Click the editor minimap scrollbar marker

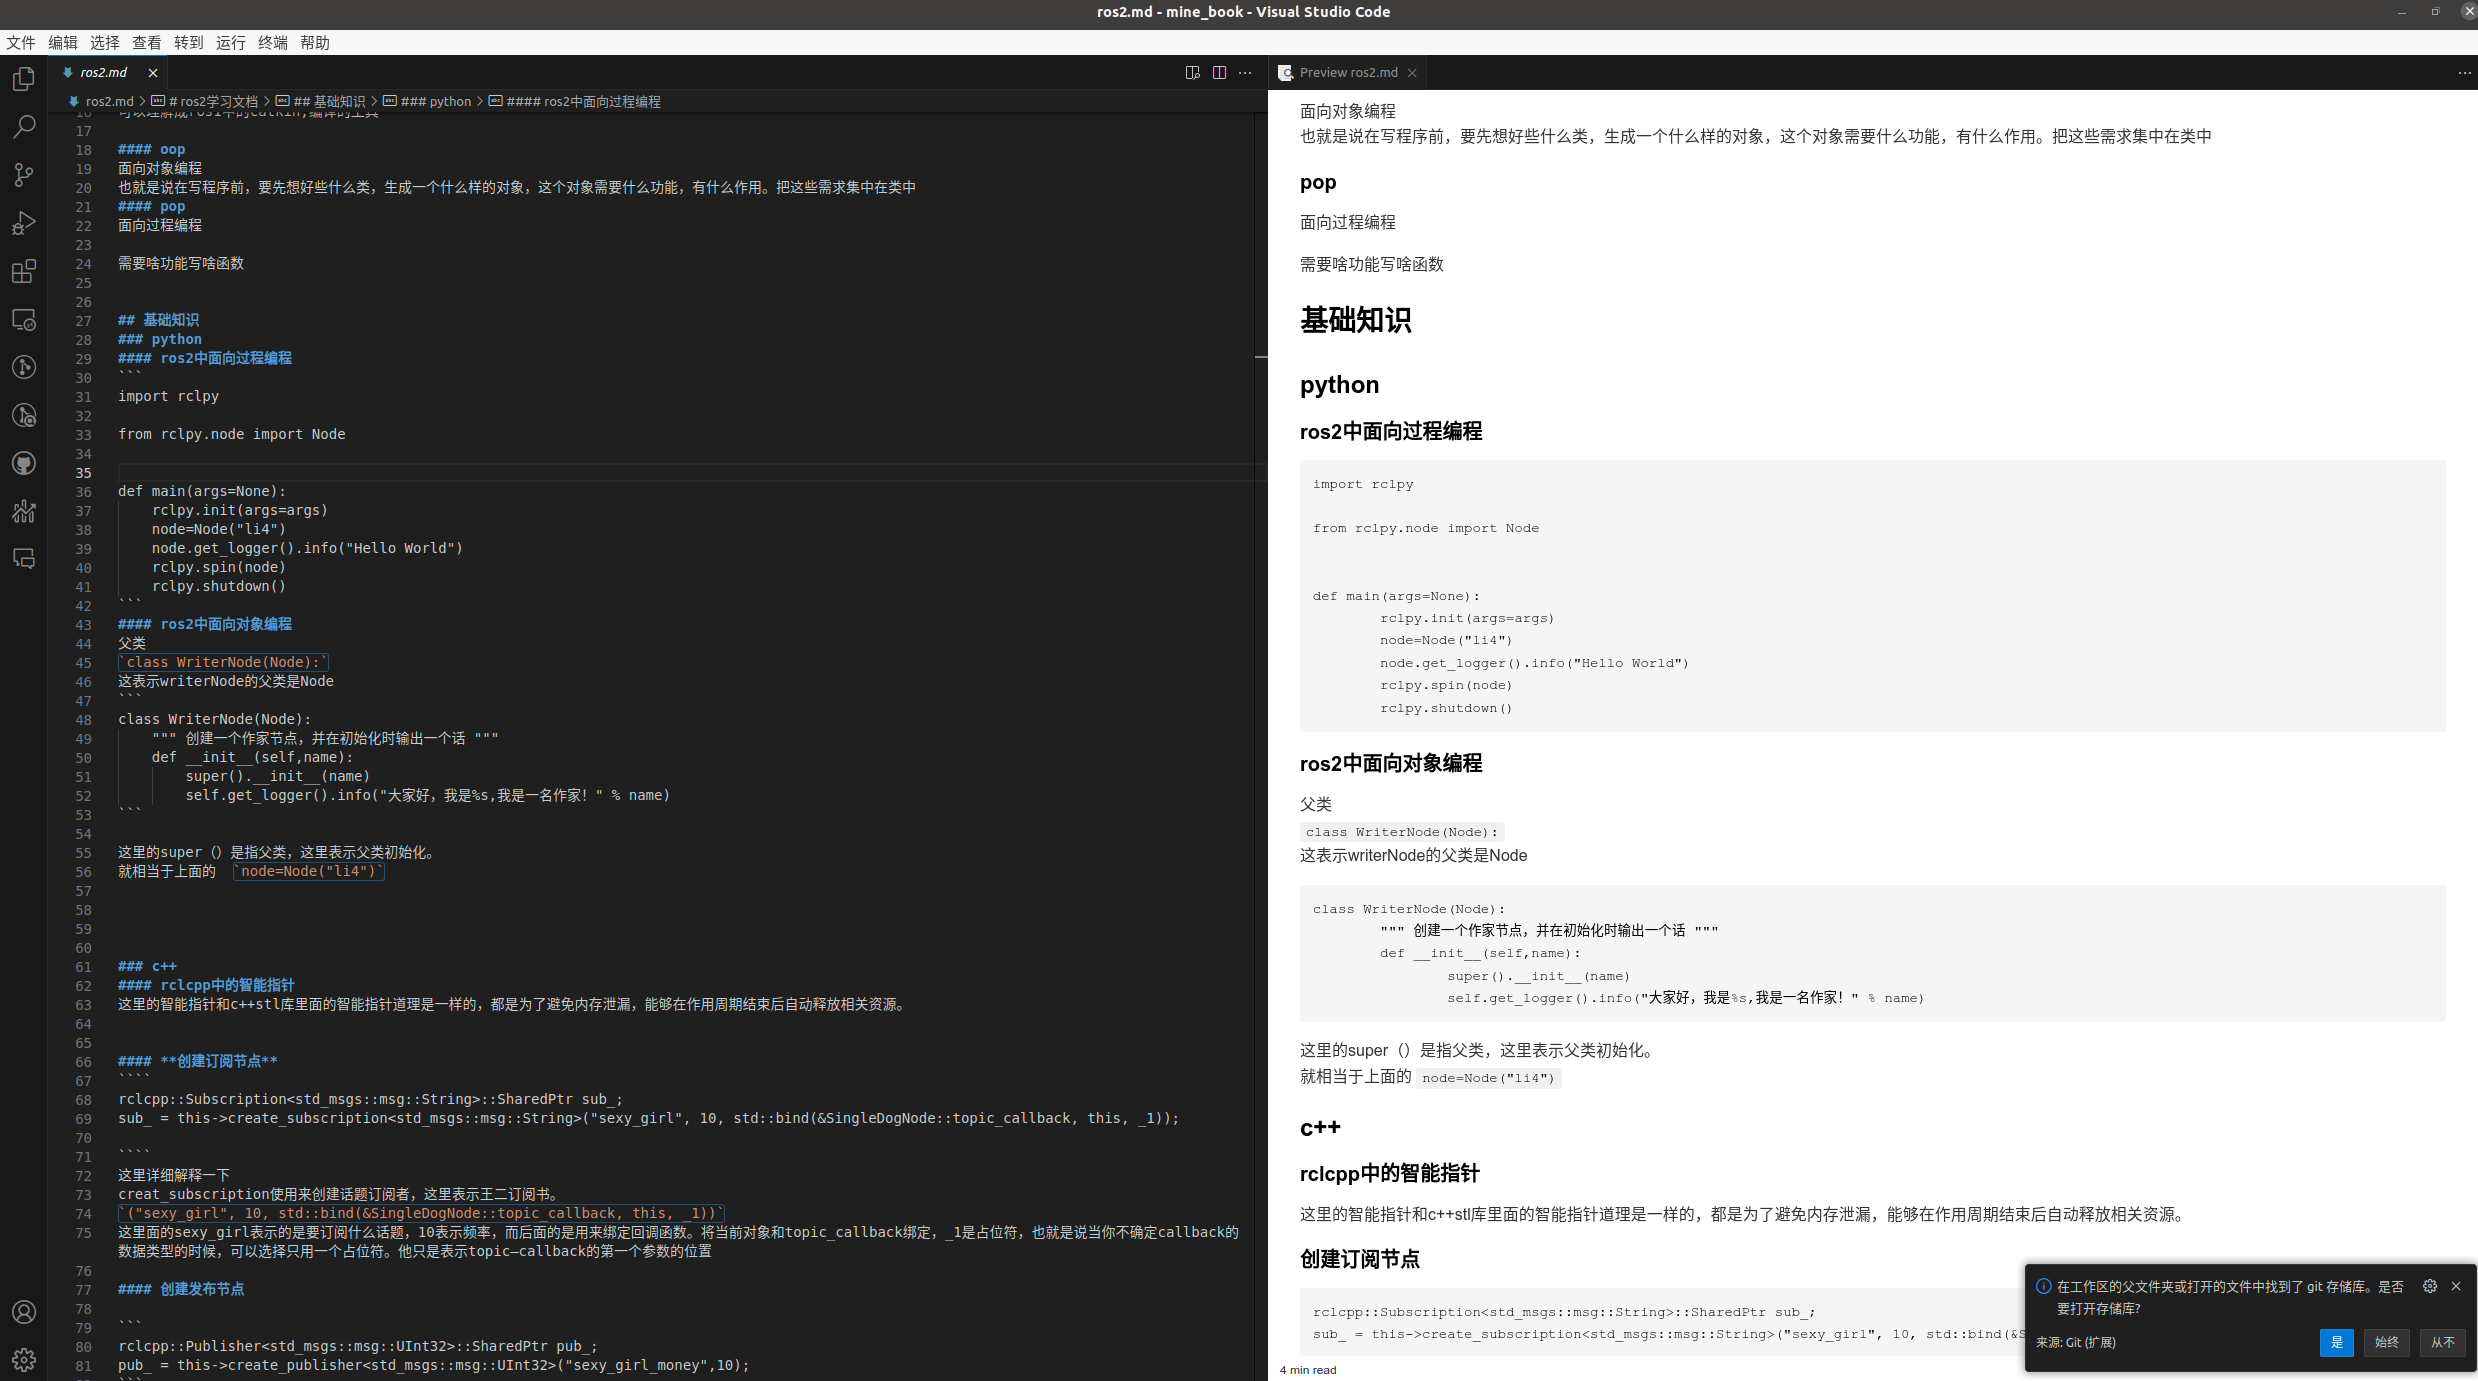[1261, 356]
